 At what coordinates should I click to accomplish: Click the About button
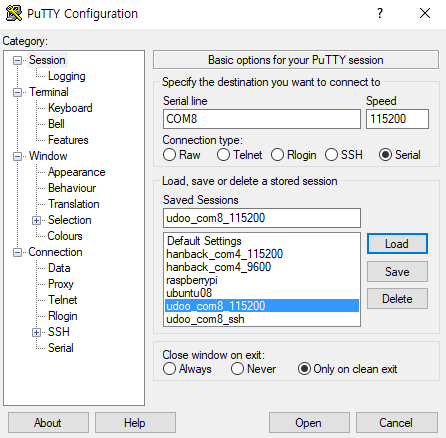tap(48, 423)
